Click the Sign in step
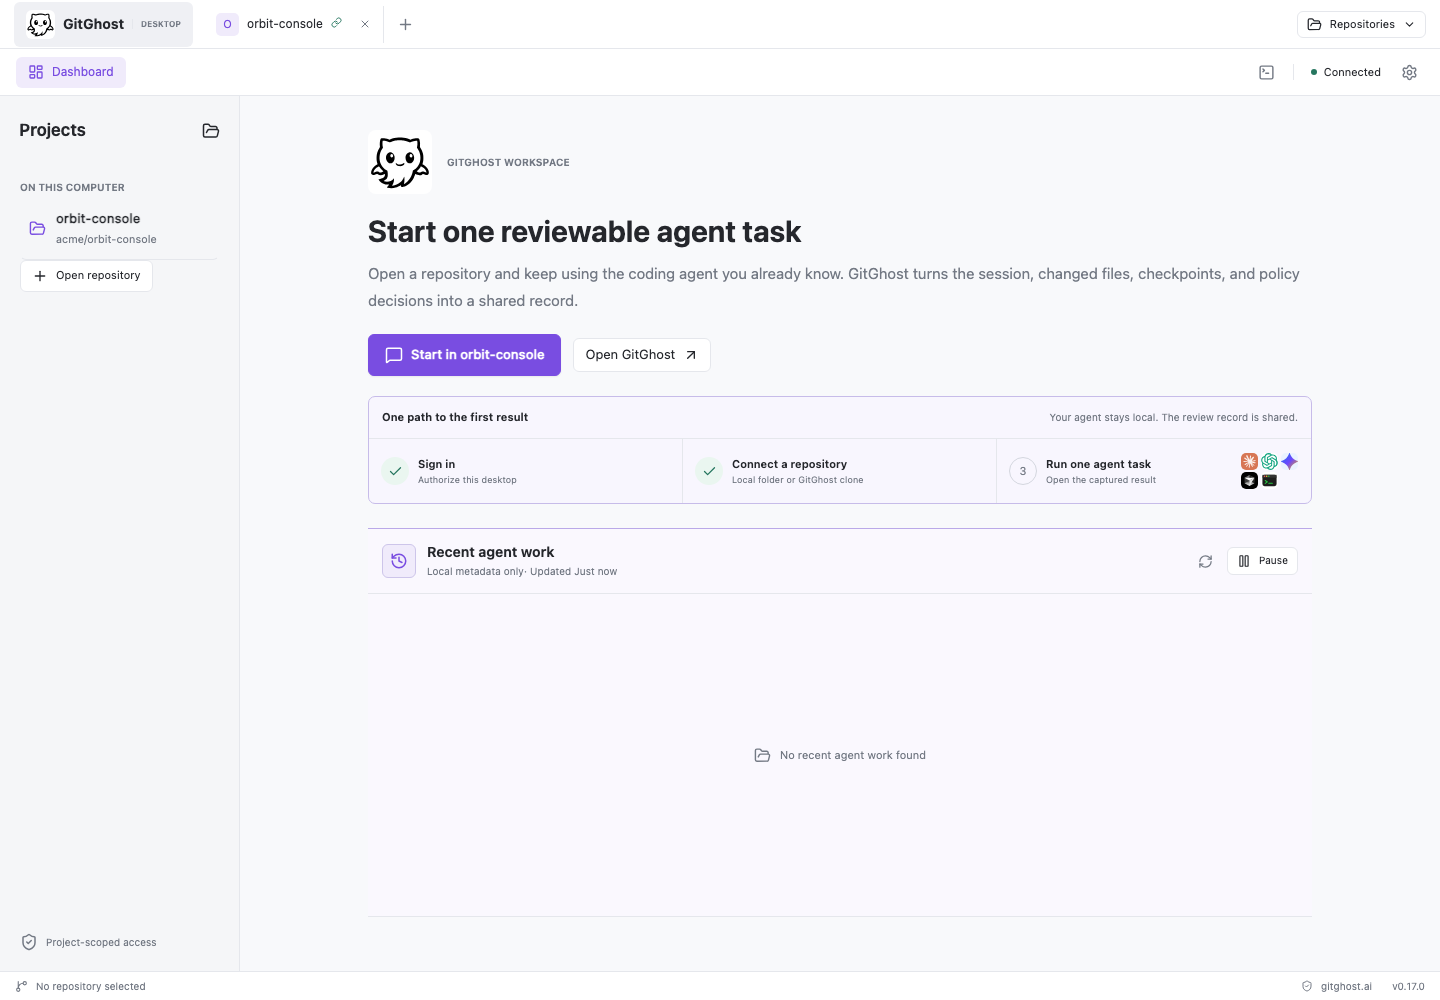This screenshot has width=1440, height=1000. click(x=525, y=471)
